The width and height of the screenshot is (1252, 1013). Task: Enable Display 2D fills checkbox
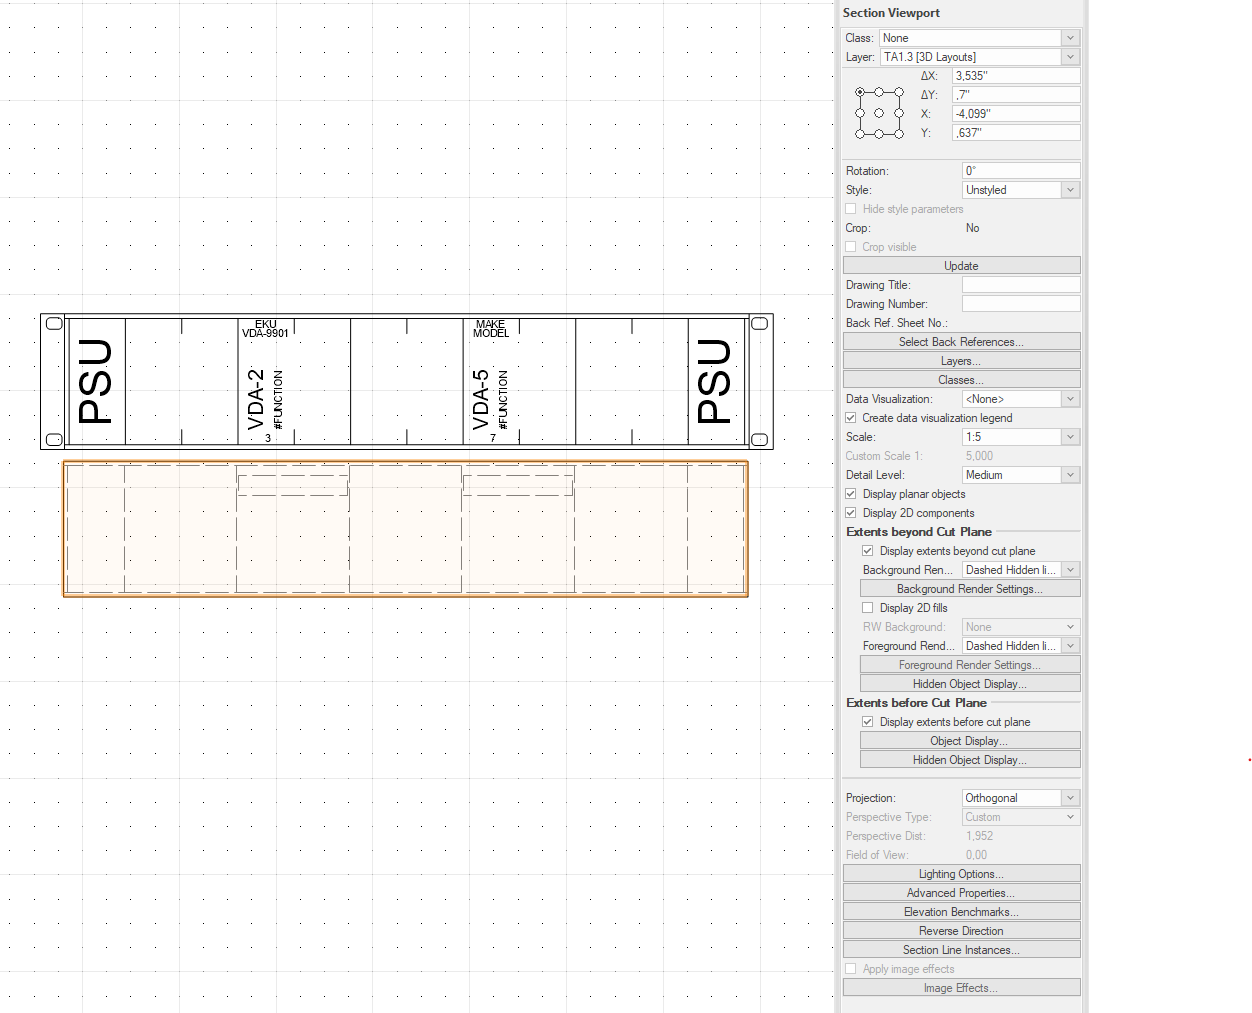[868, 608]
